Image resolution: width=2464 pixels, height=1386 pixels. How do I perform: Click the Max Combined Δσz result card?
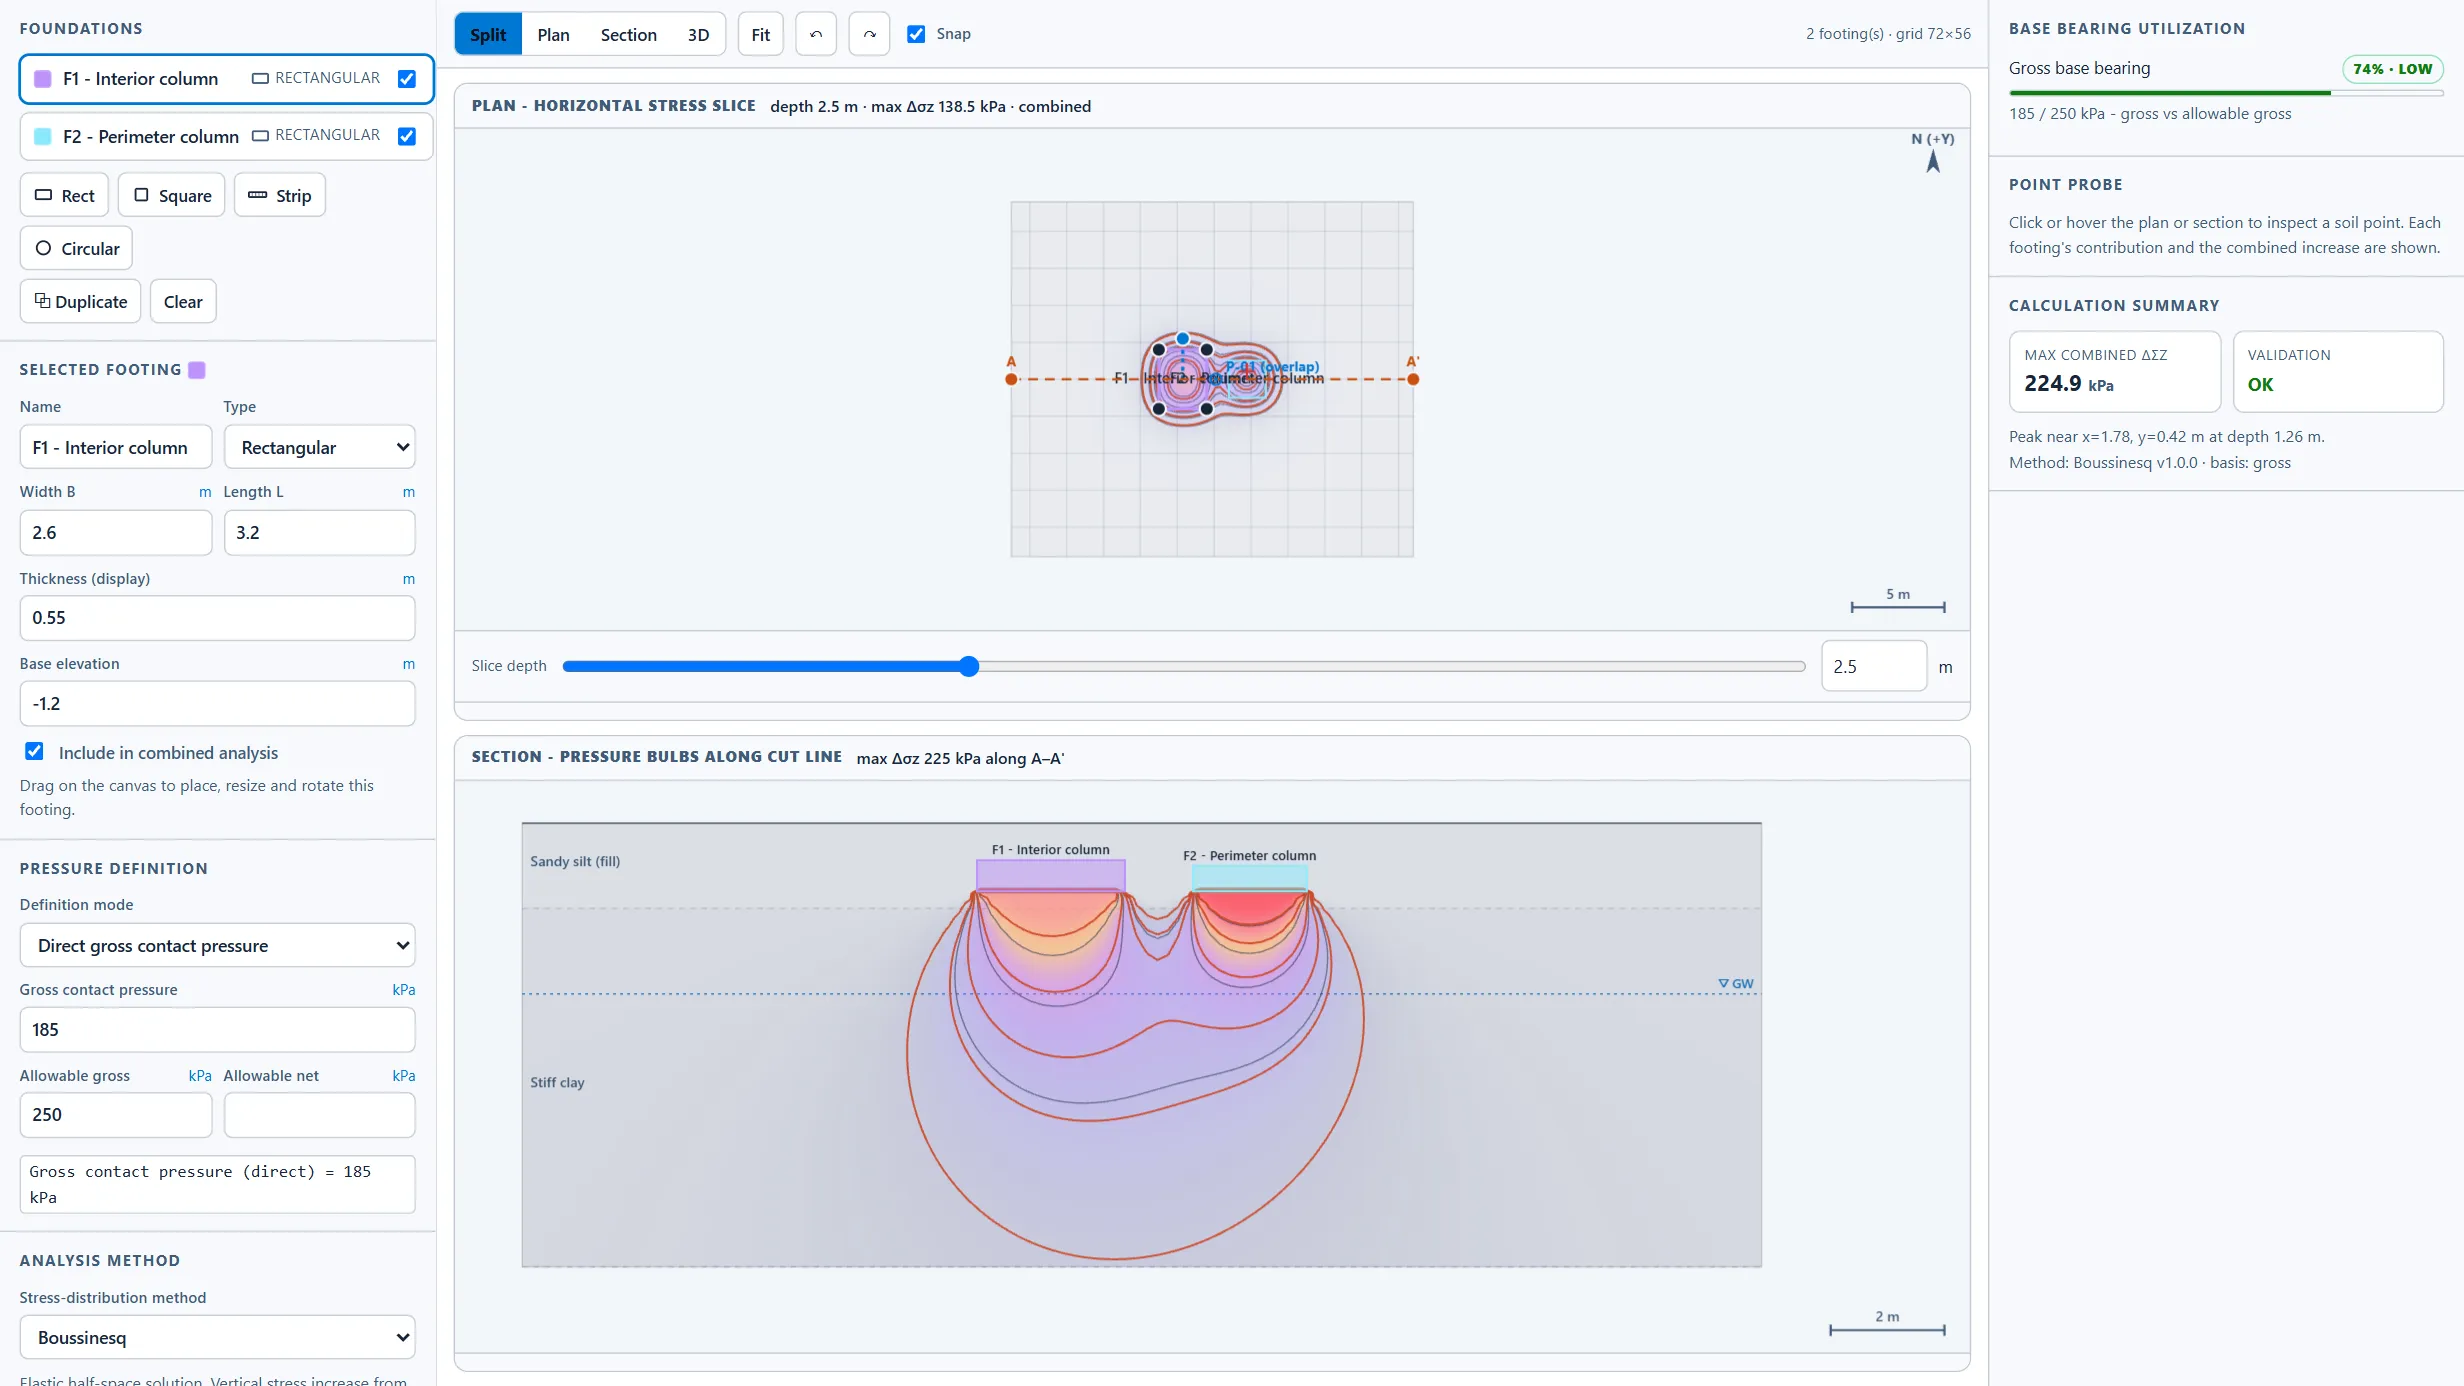coord(2115,371)
